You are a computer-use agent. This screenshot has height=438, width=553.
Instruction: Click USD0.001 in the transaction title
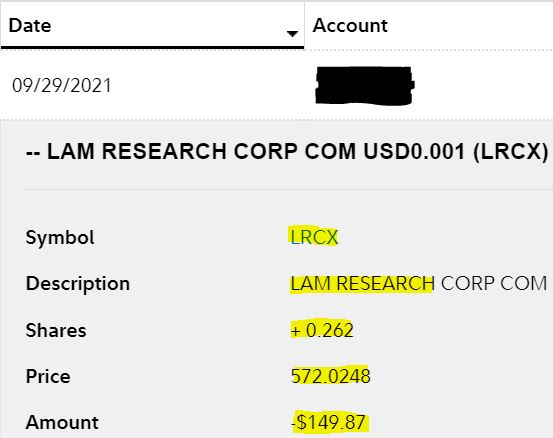414,152
